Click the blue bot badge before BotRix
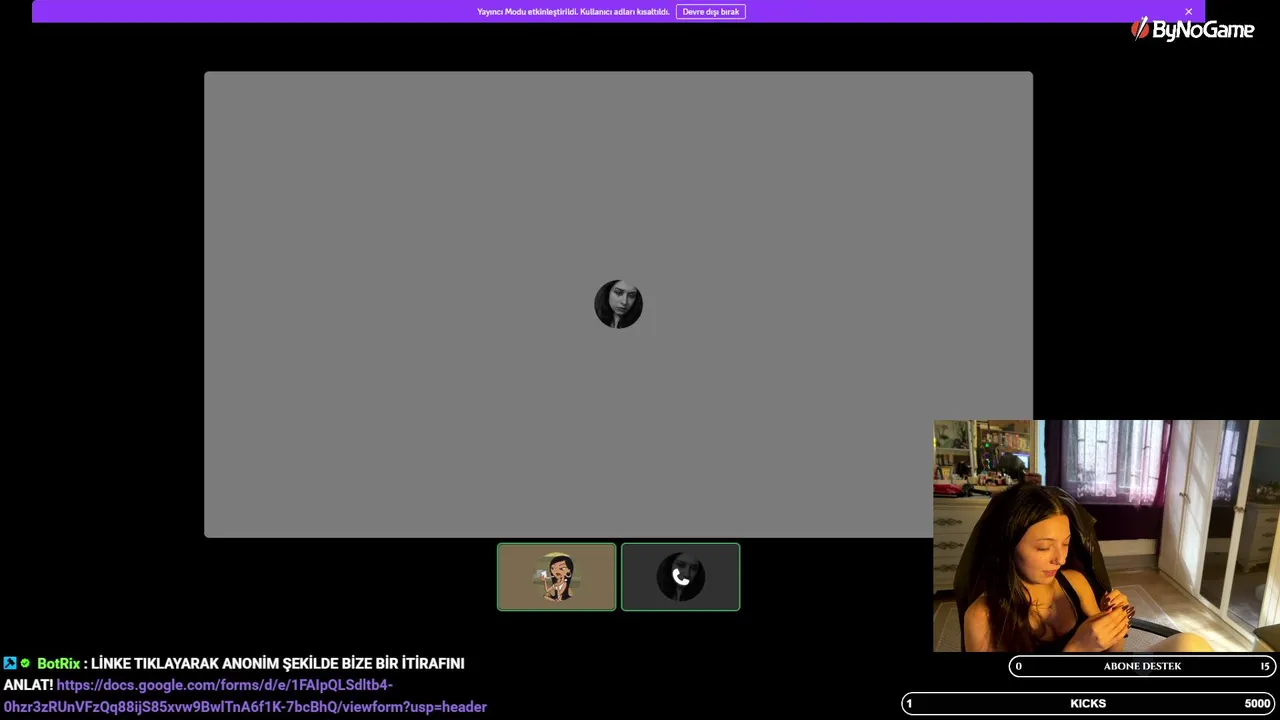This screenshot has width=1280, height=720. pos(10,663)
